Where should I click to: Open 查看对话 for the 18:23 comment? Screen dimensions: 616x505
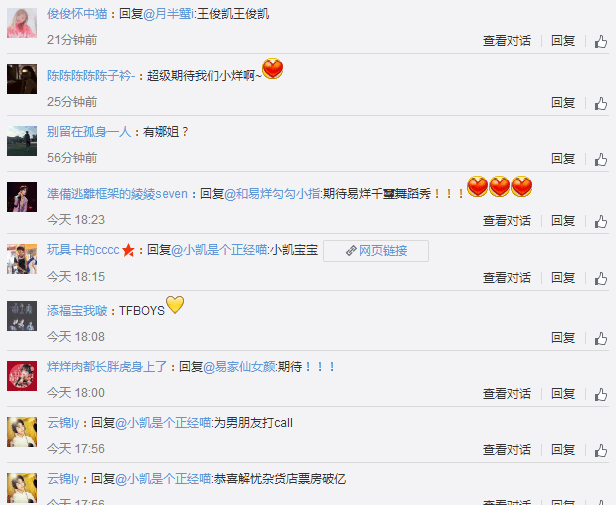click(507, 220)
